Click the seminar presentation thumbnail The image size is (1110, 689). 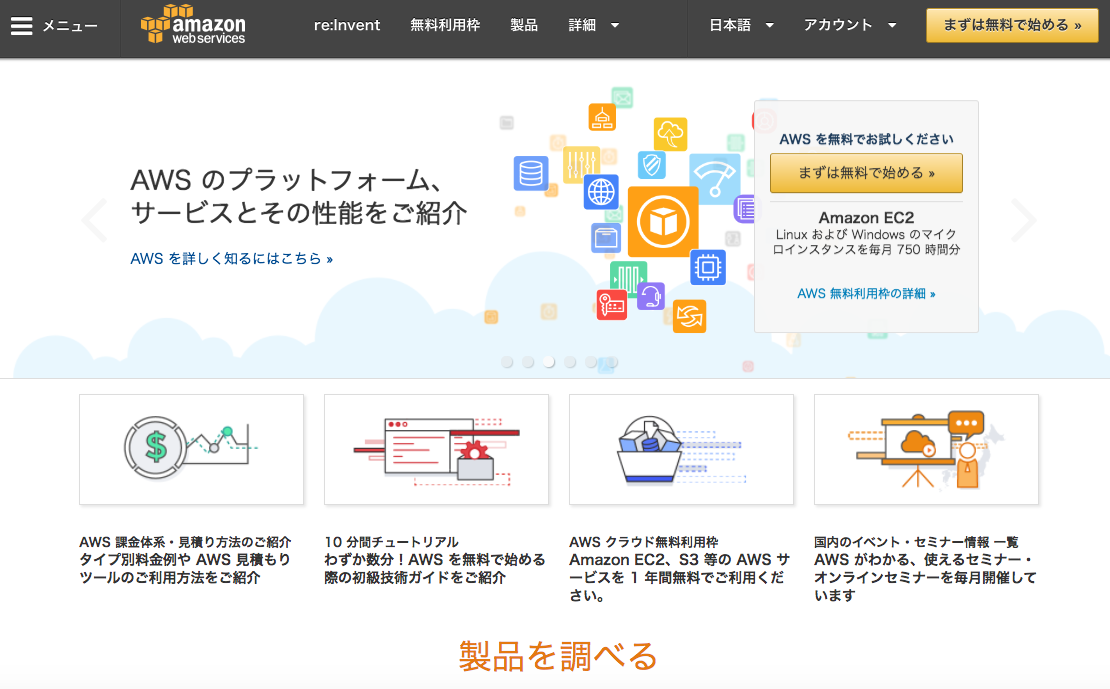[927, 450]
